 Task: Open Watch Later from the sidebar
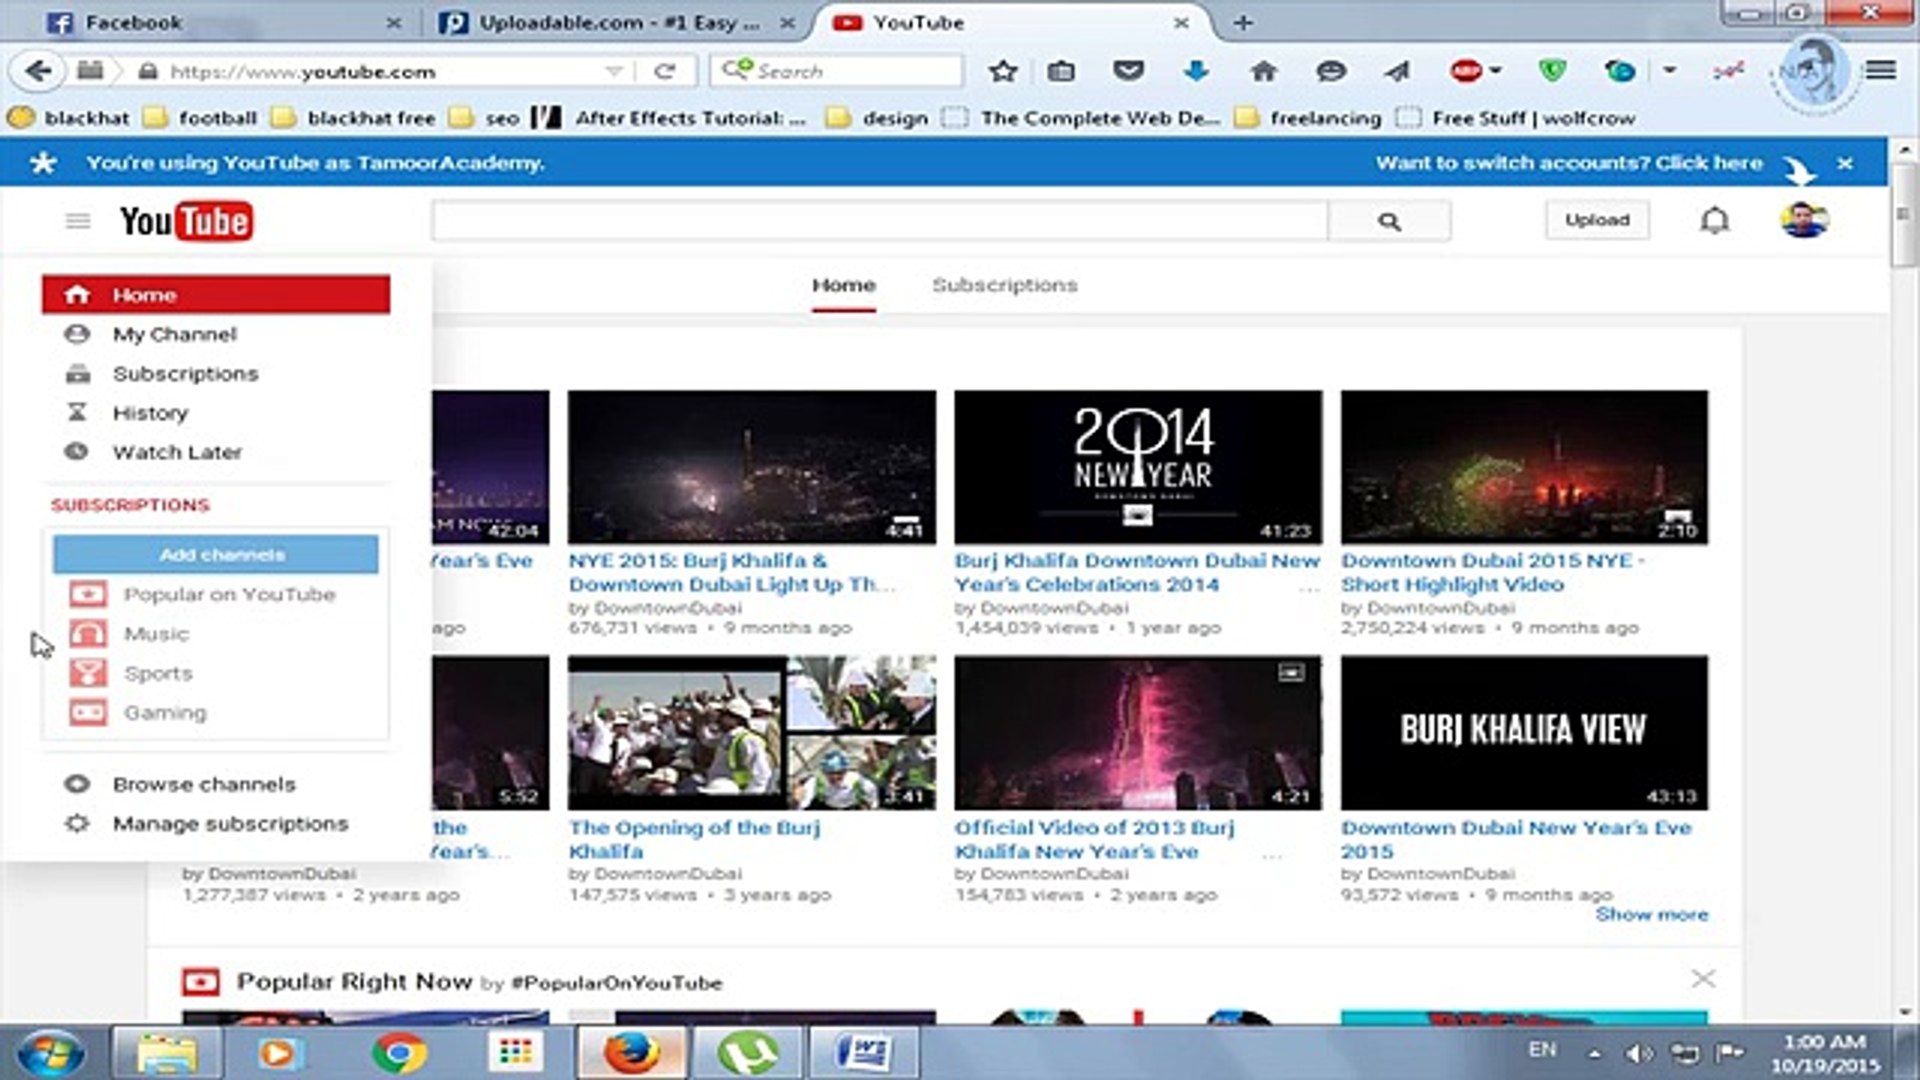click(176, 452)
